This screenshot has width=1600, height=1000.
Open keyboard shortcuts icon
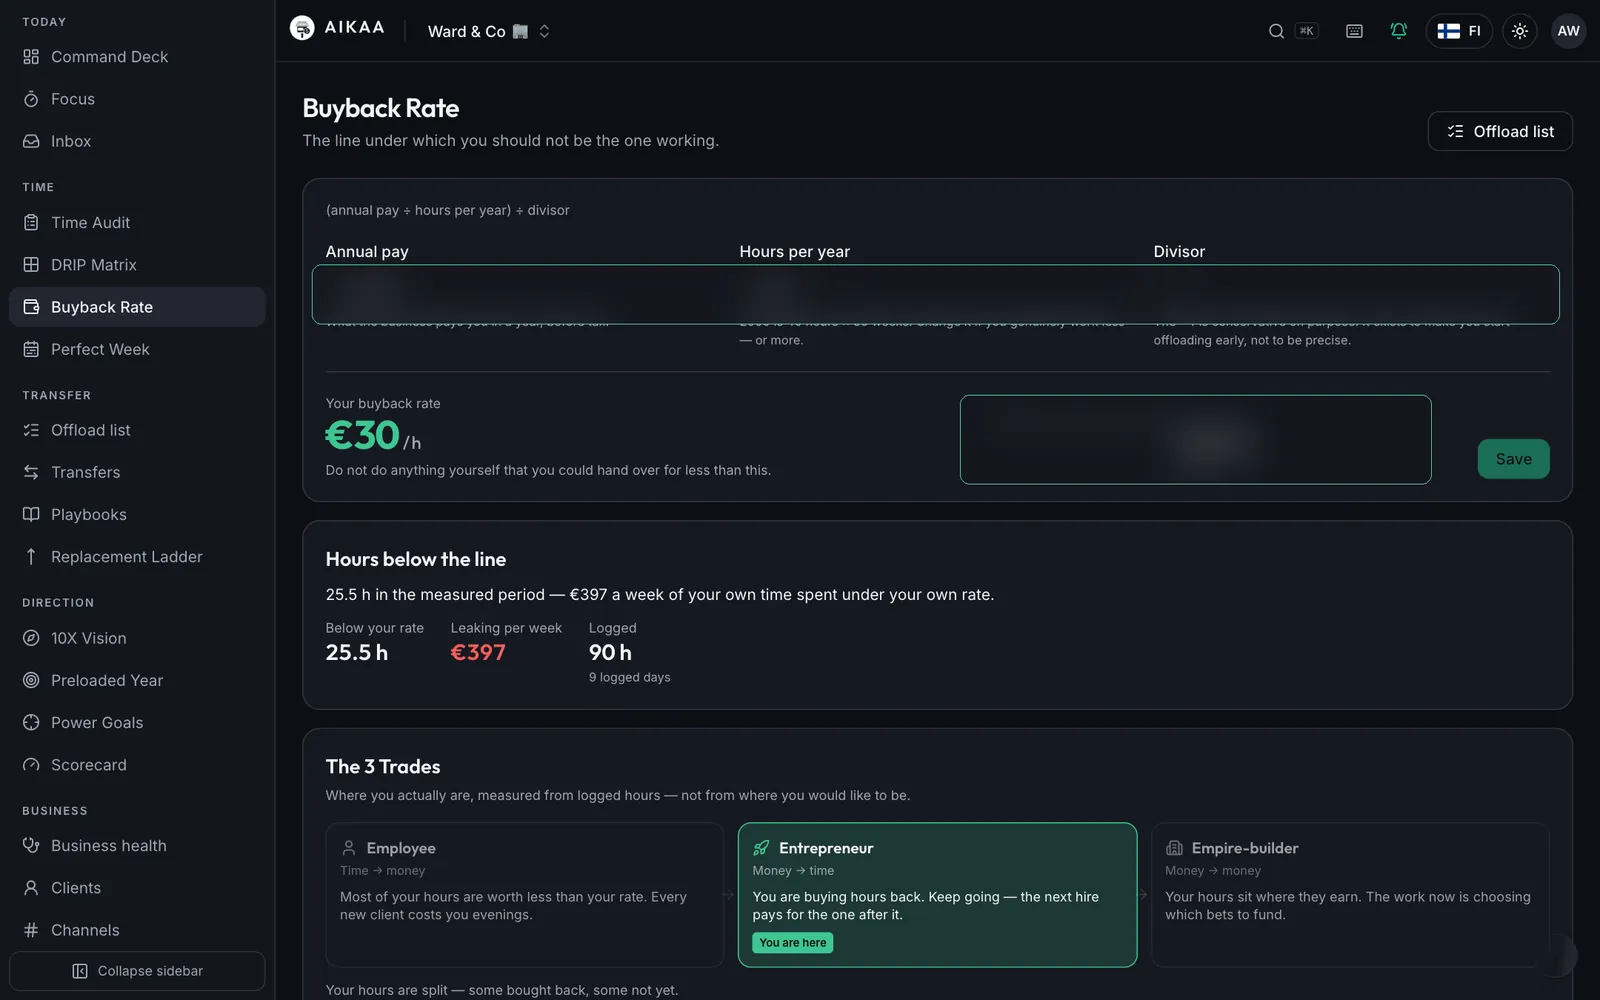coord(1354,31)
